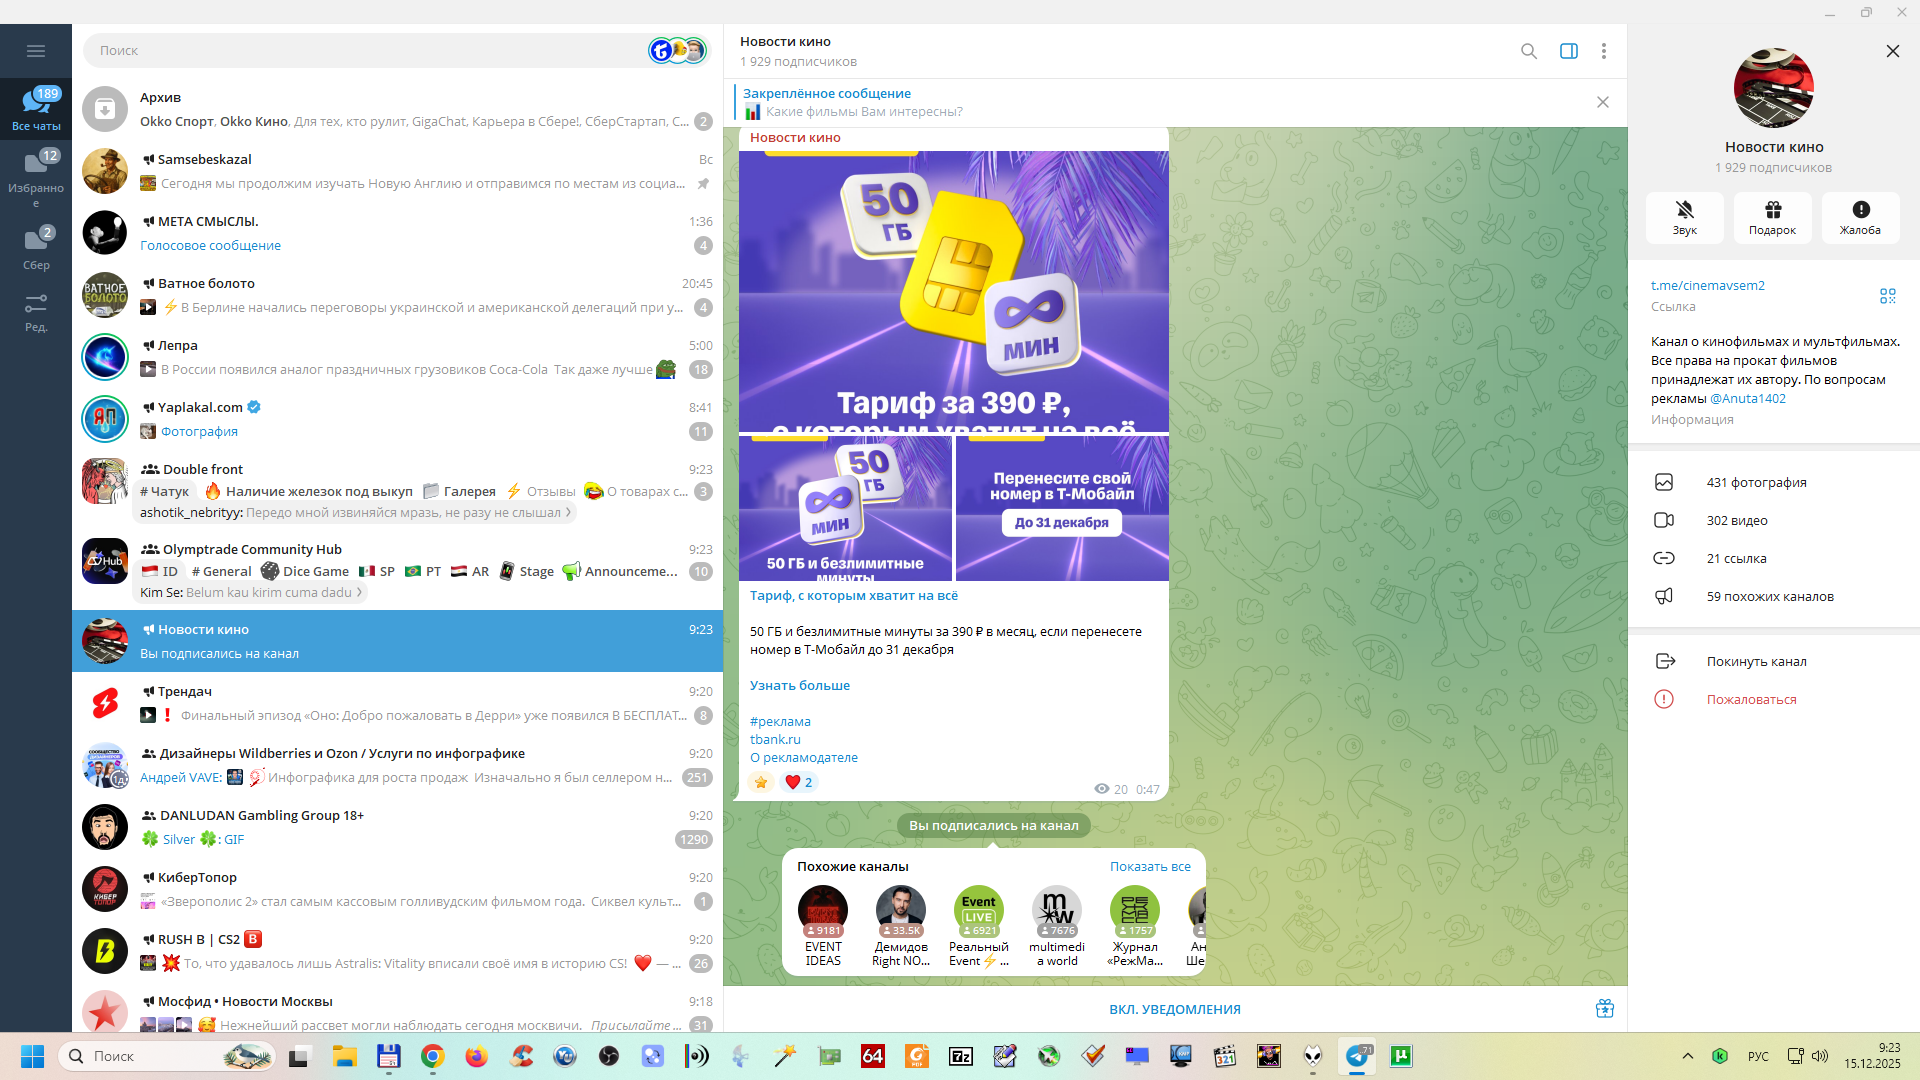Open channel three-dot options menu
This screenshot has height=1080, width=1920.
tap(1603, 51)
